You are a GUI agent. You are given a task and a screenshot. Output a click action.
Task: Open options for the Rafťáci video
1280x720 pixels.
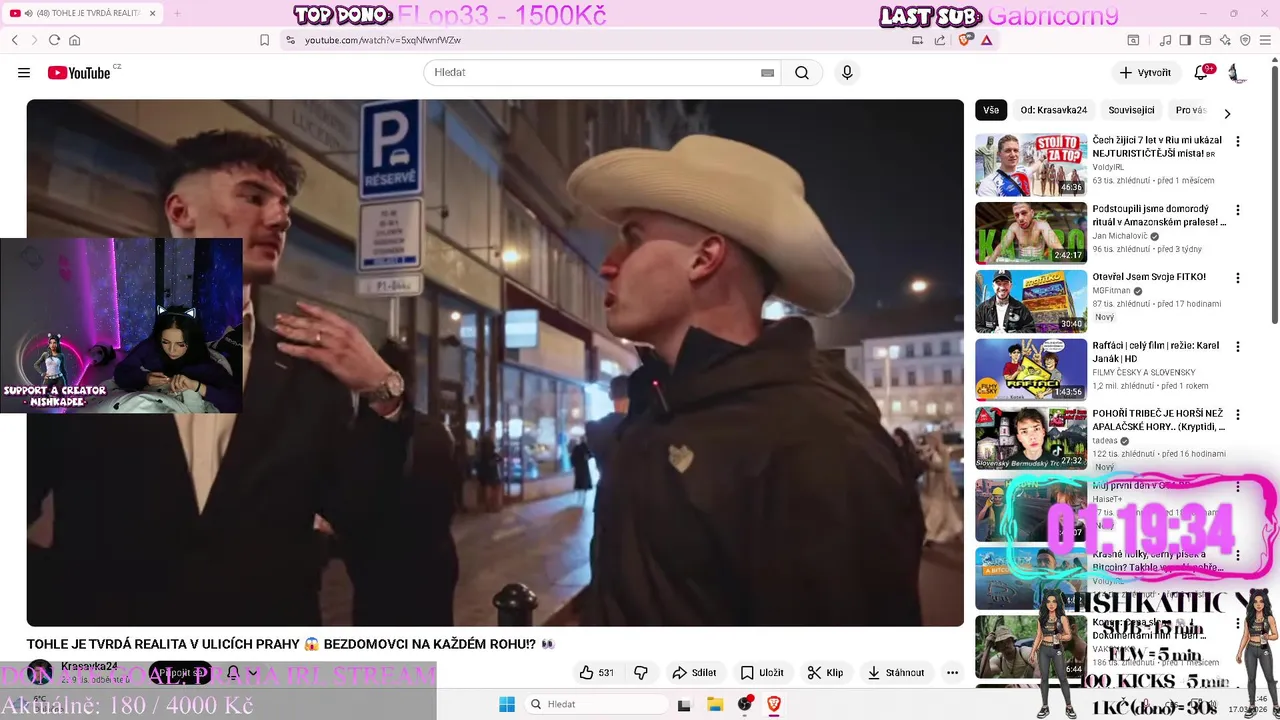coord(1238,347)
